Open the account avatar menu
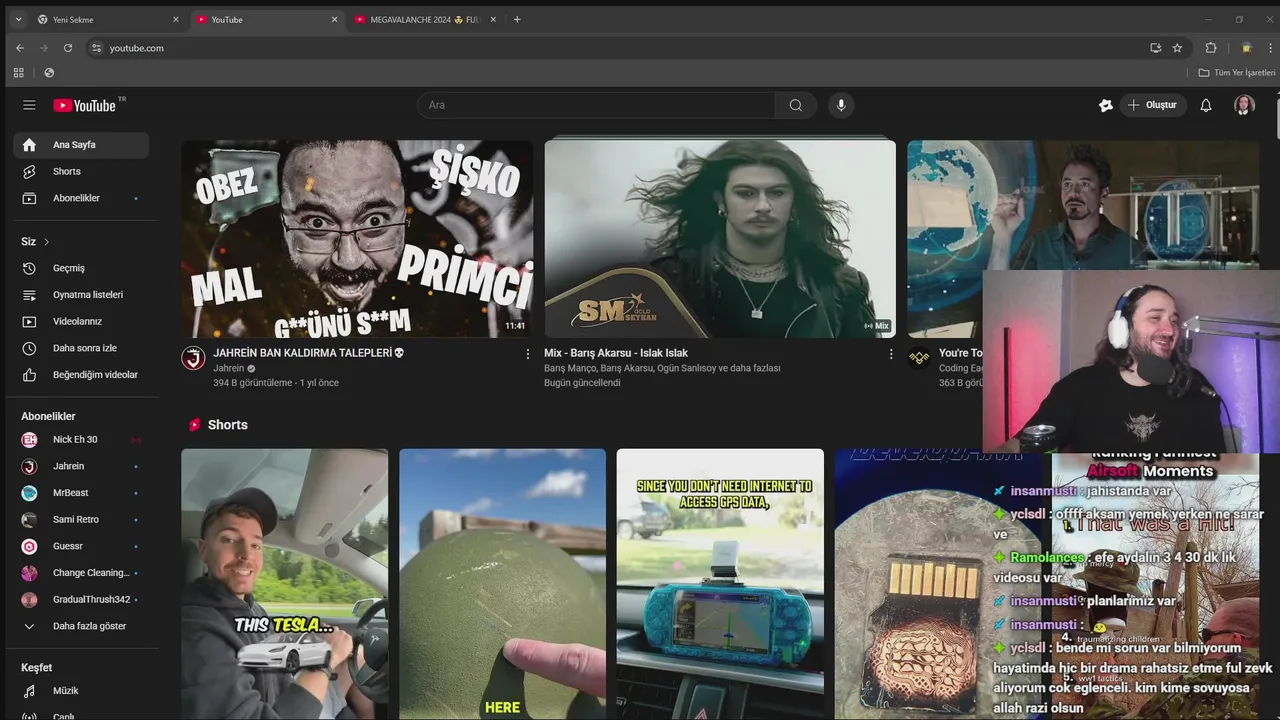Viewport: 1280px width, 720px height. point(1244,105)
